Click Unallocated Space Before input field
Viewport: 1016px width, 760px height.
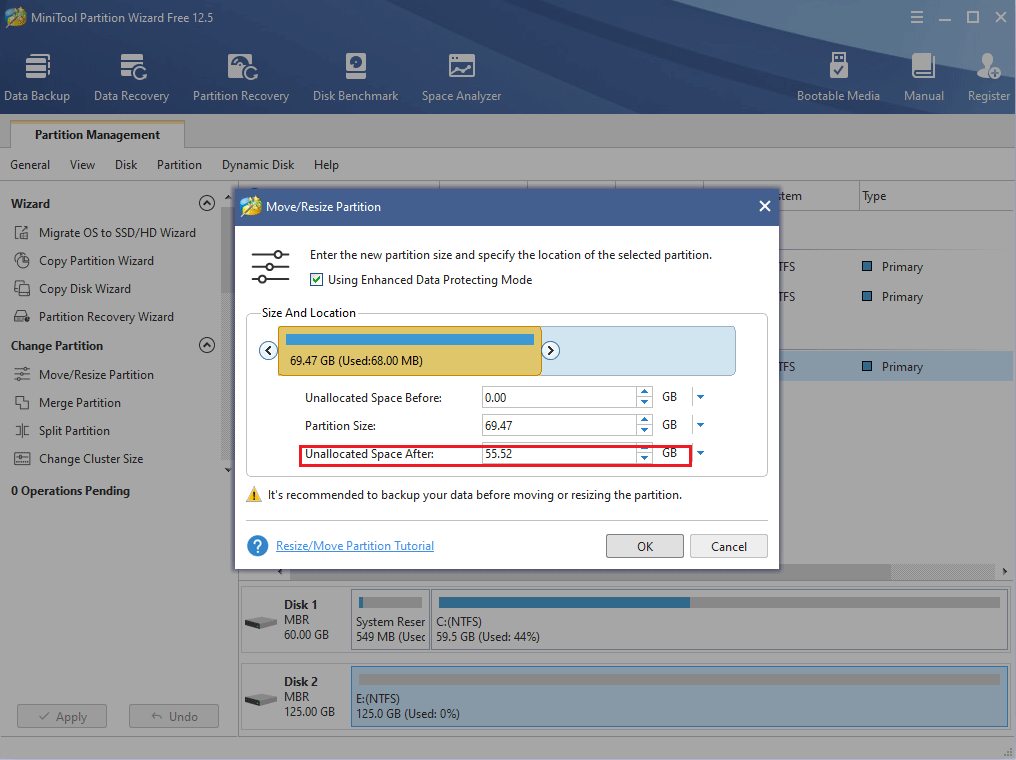559,397
